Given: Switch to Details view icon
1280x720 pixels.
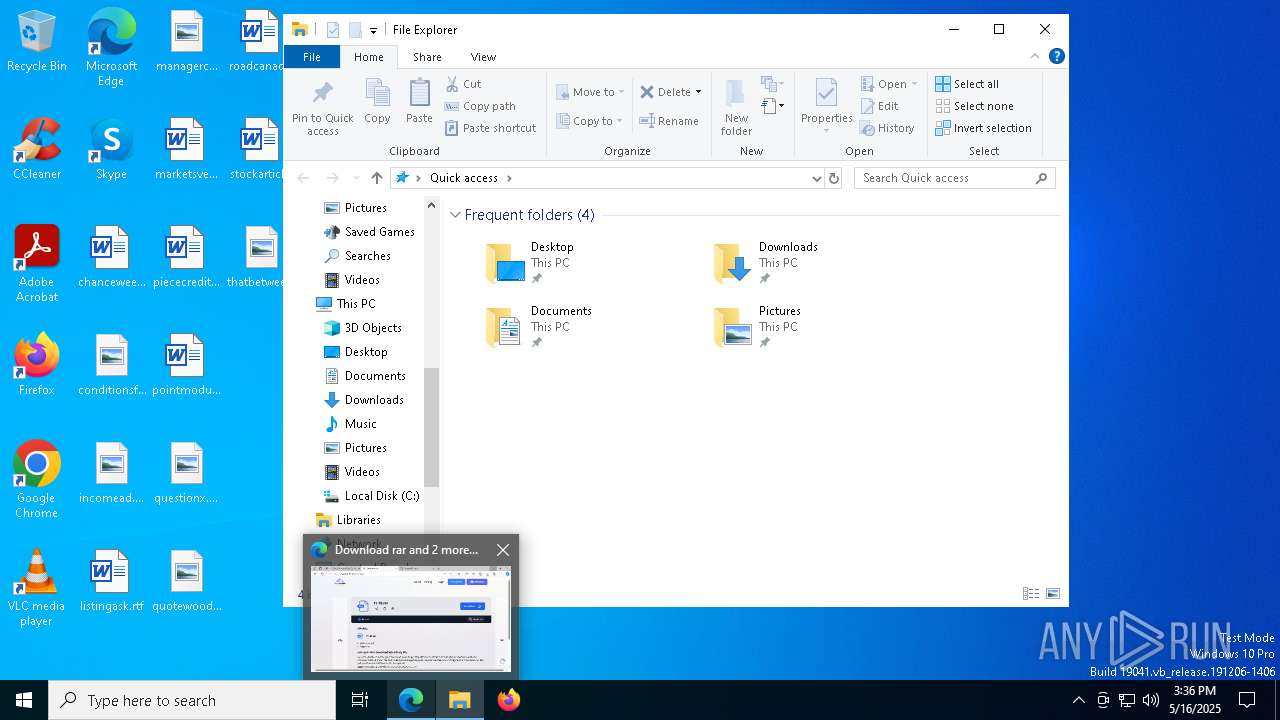Looking at the screenshot, I should click(x=1031, y=594).
